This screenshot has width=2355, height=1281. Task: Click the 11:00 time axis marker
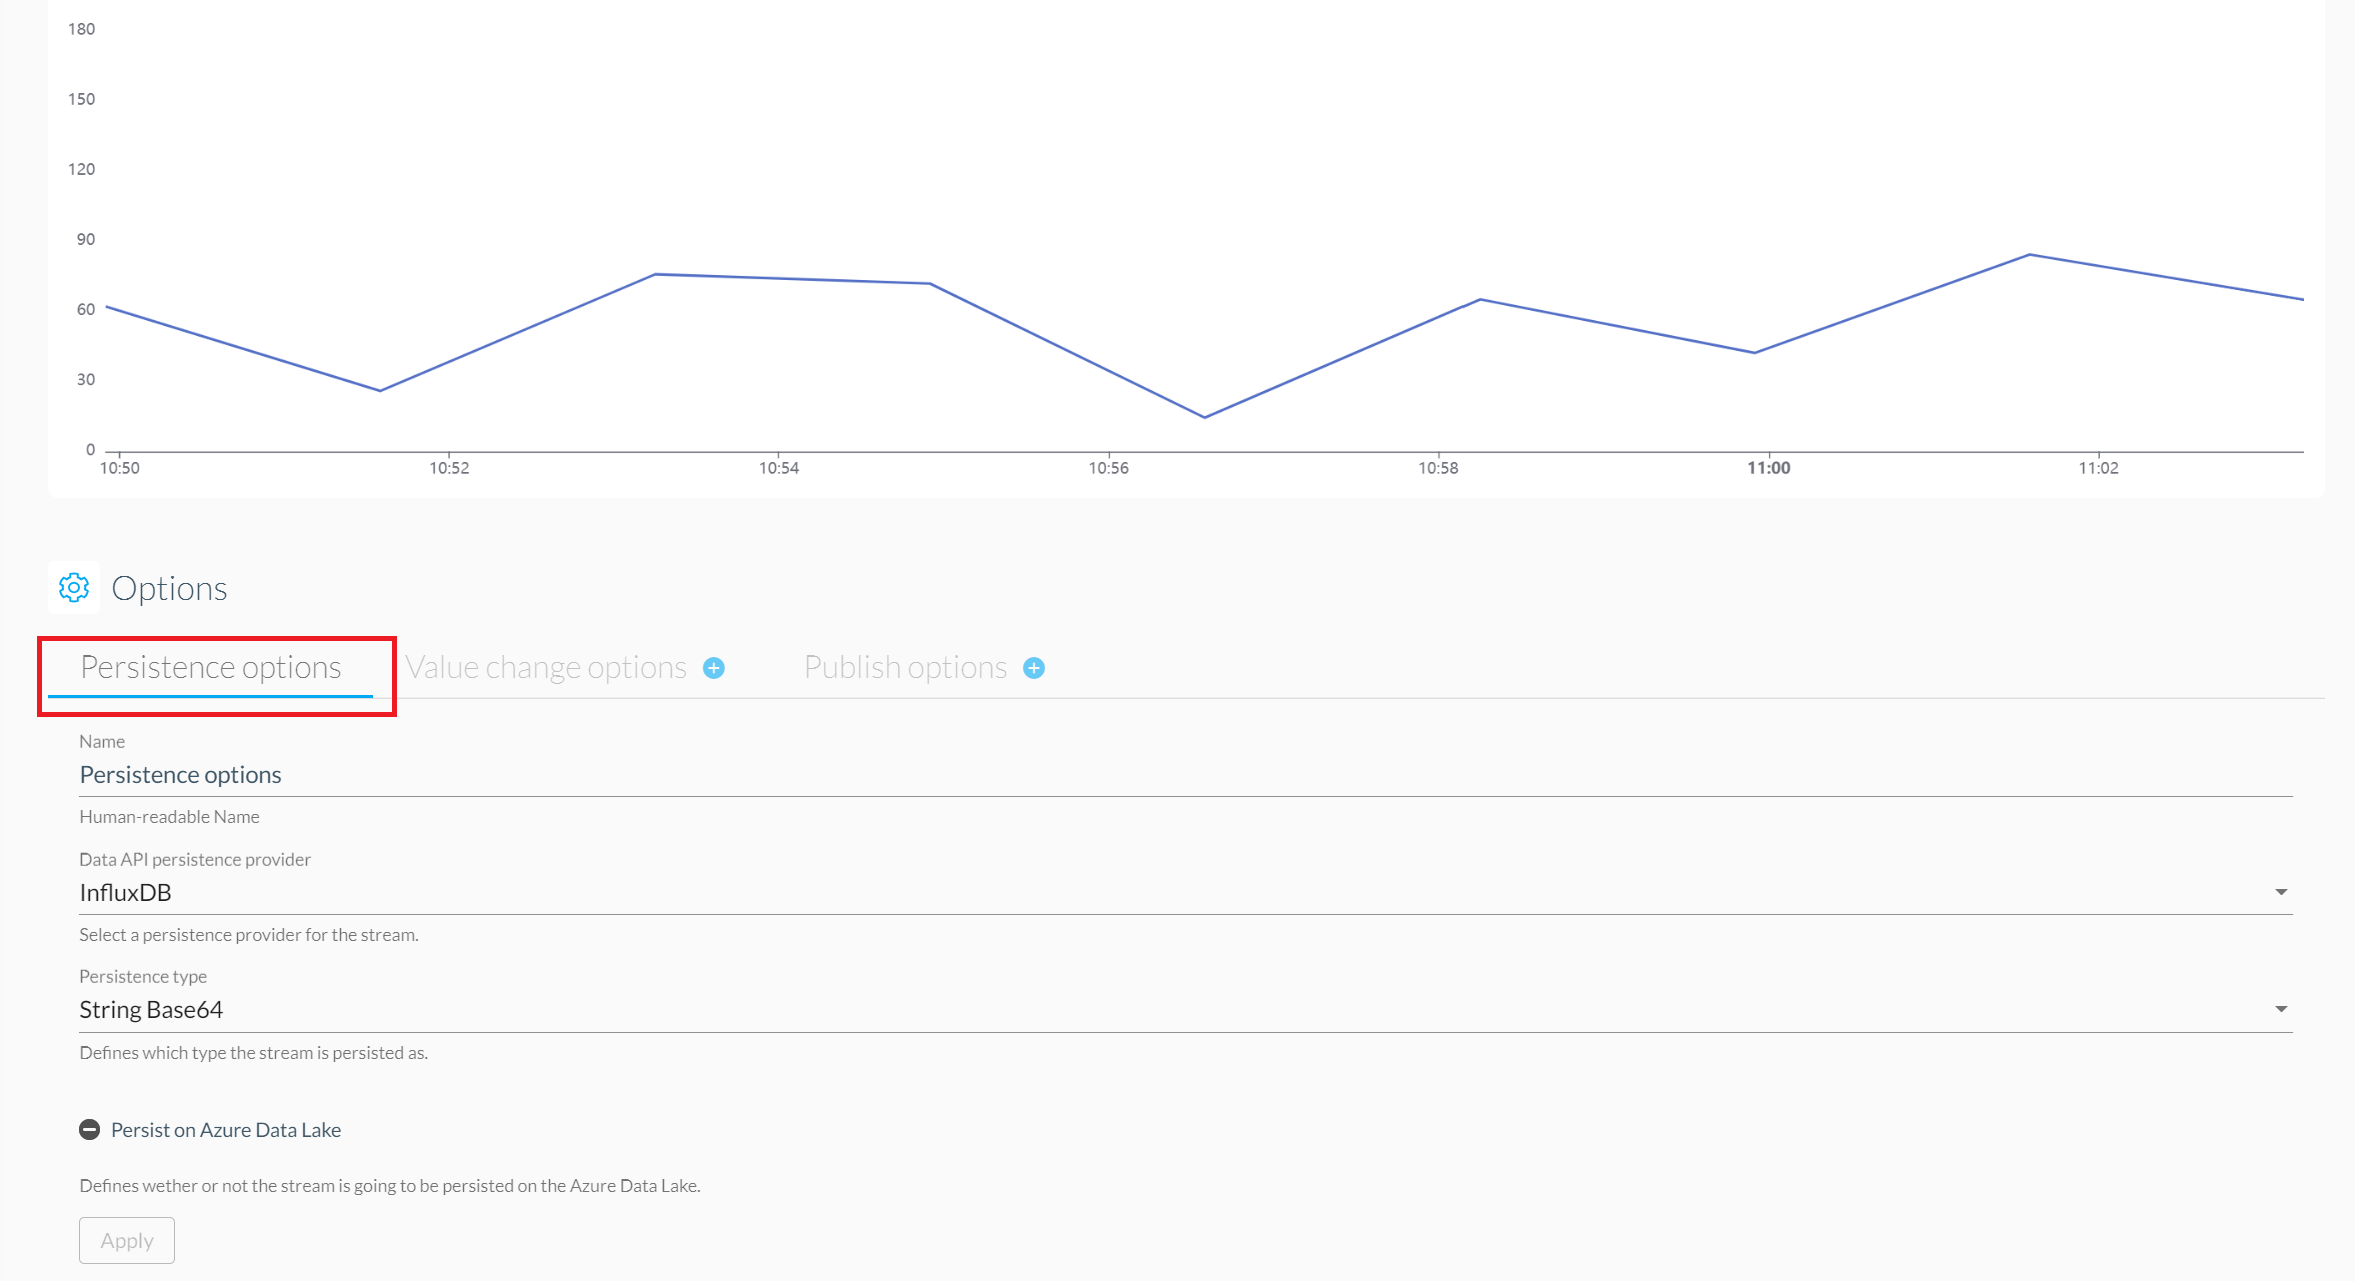(1768, 468)
